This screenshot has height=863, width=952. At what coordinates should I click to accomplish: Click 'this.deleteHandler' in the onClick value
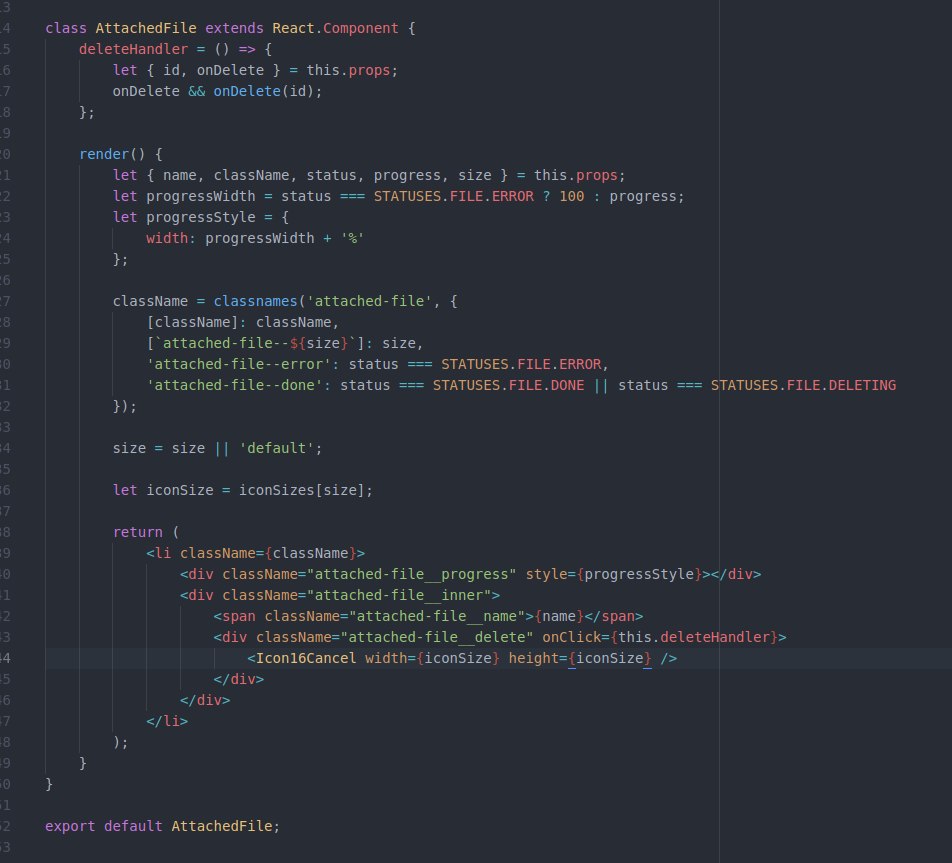[693, 637]
